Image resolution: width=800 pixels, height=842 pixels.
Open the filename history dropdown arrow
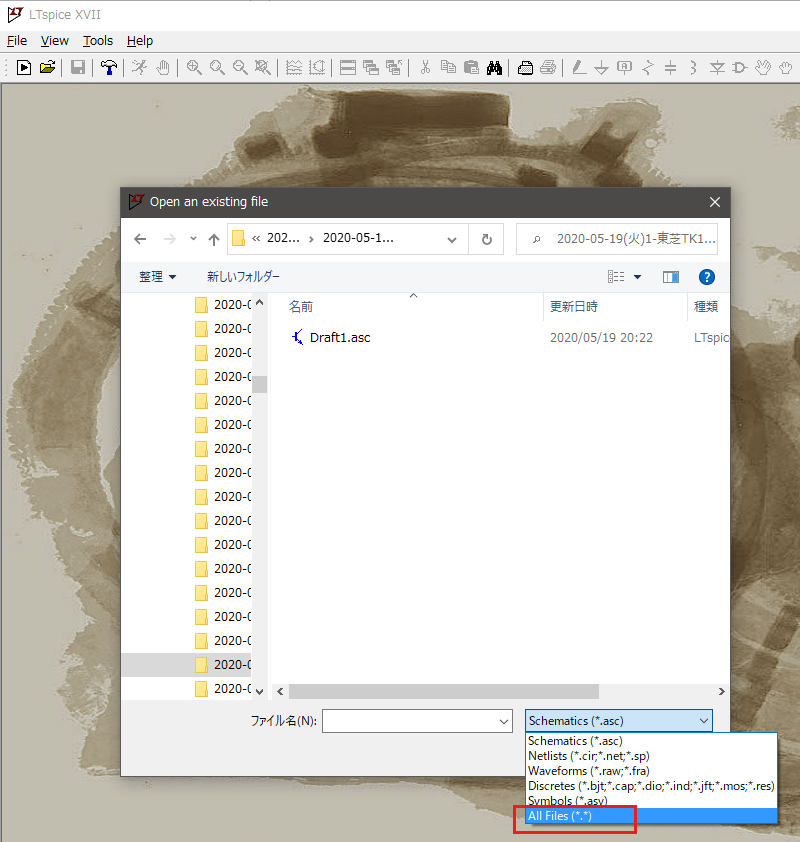click(x=504, y=721)
